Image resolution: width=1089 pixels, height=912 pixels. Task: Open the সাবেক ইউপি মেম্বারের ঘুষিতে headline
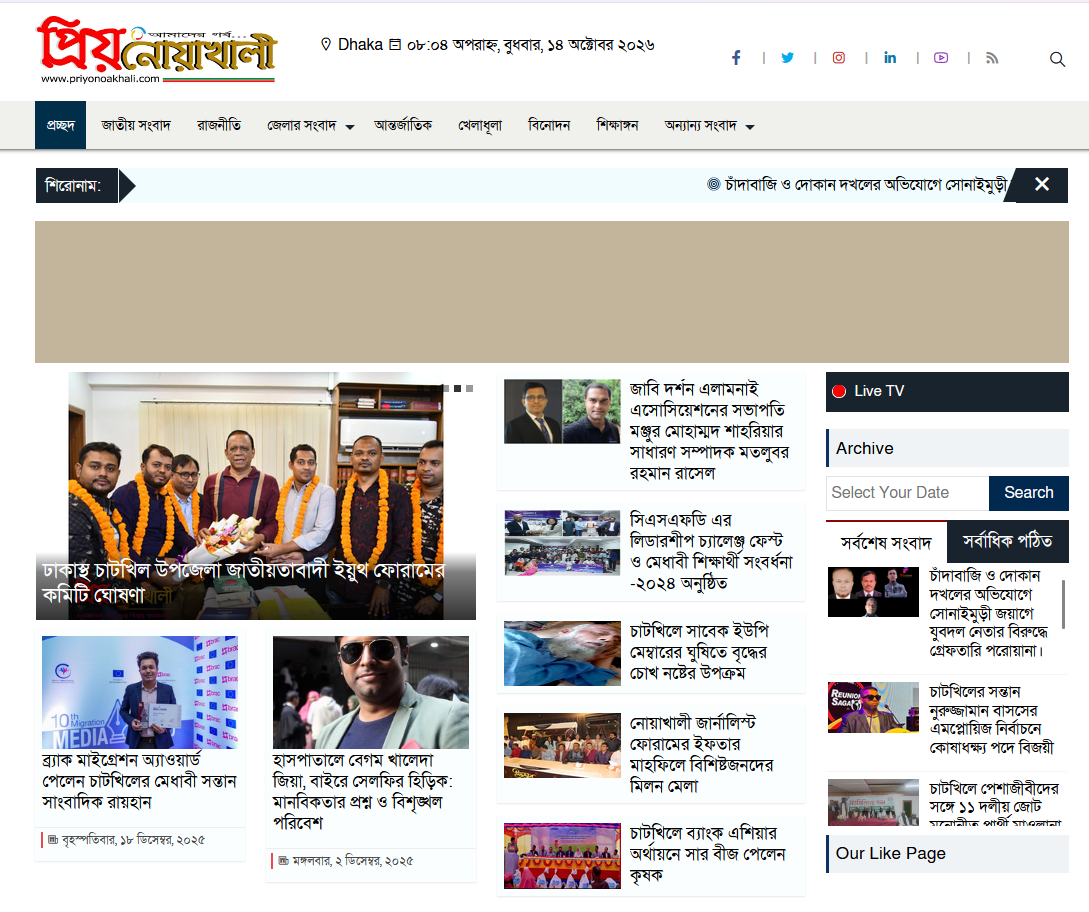[x=699, y=652]
